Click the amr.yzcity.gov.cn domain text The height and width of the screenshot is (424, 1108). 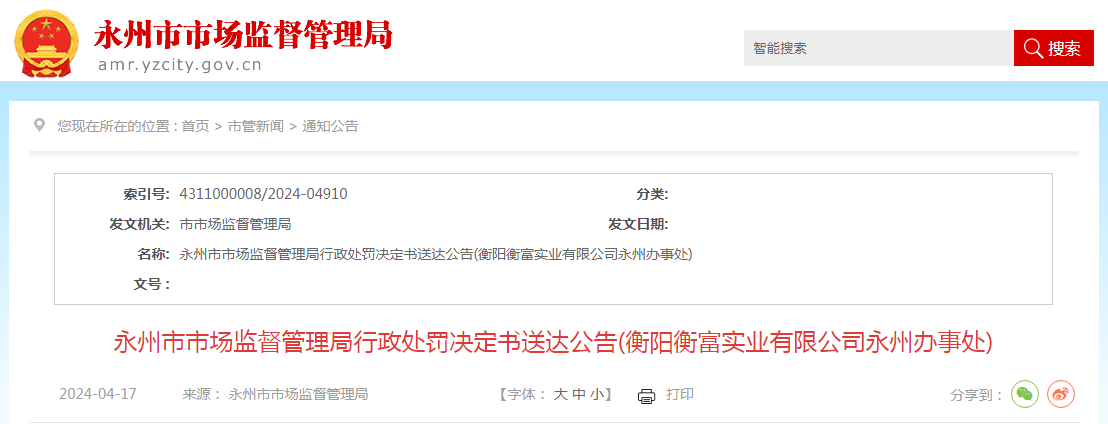(x=180, y=65)
